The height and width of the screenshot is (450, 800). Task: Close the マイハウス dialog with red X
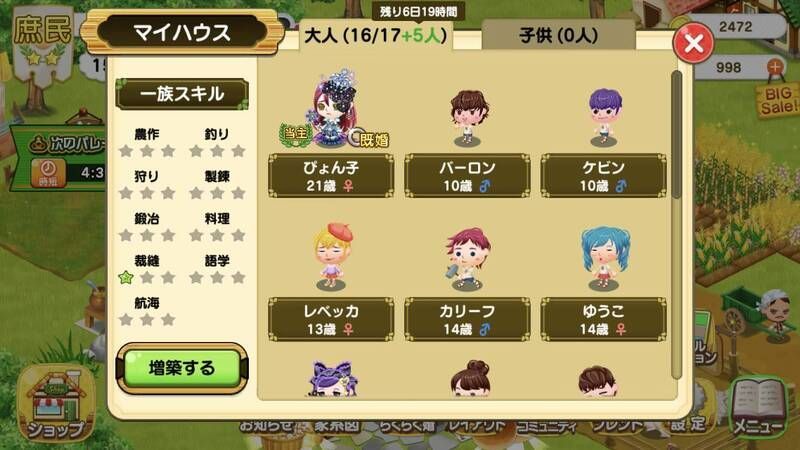point(693,43)
